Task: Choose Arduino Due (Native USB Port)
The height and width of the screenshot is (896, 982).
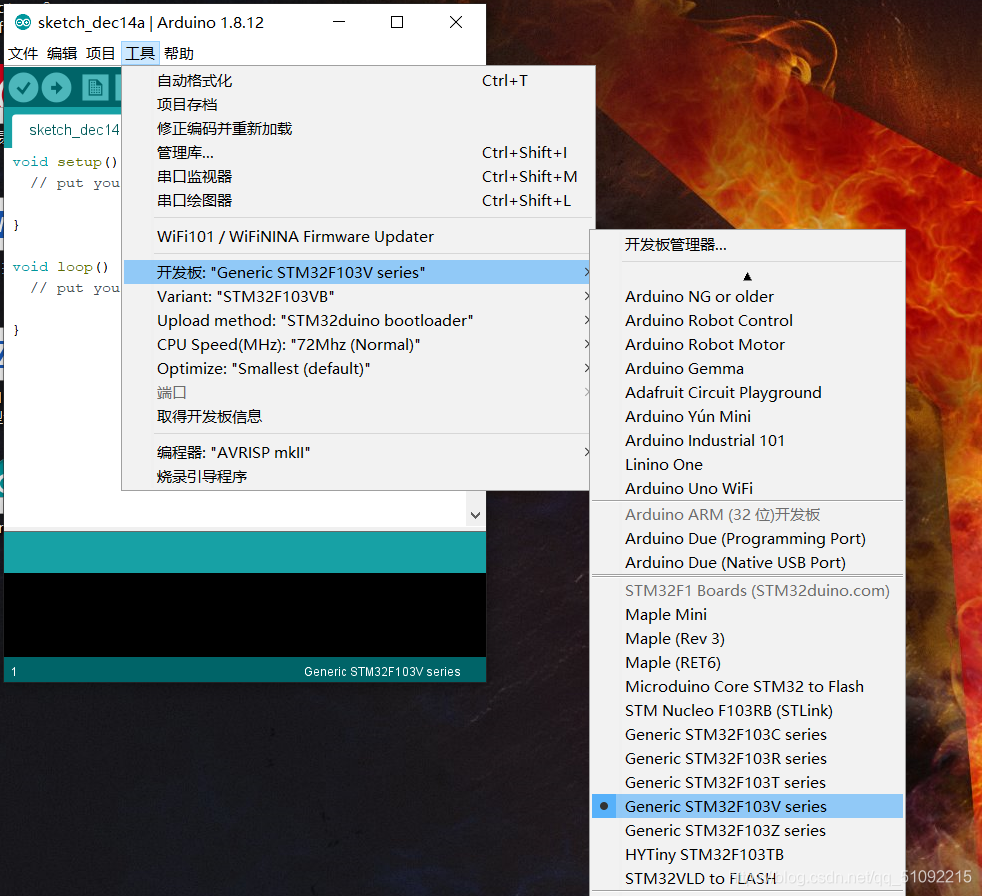Action: pos(747,562)
